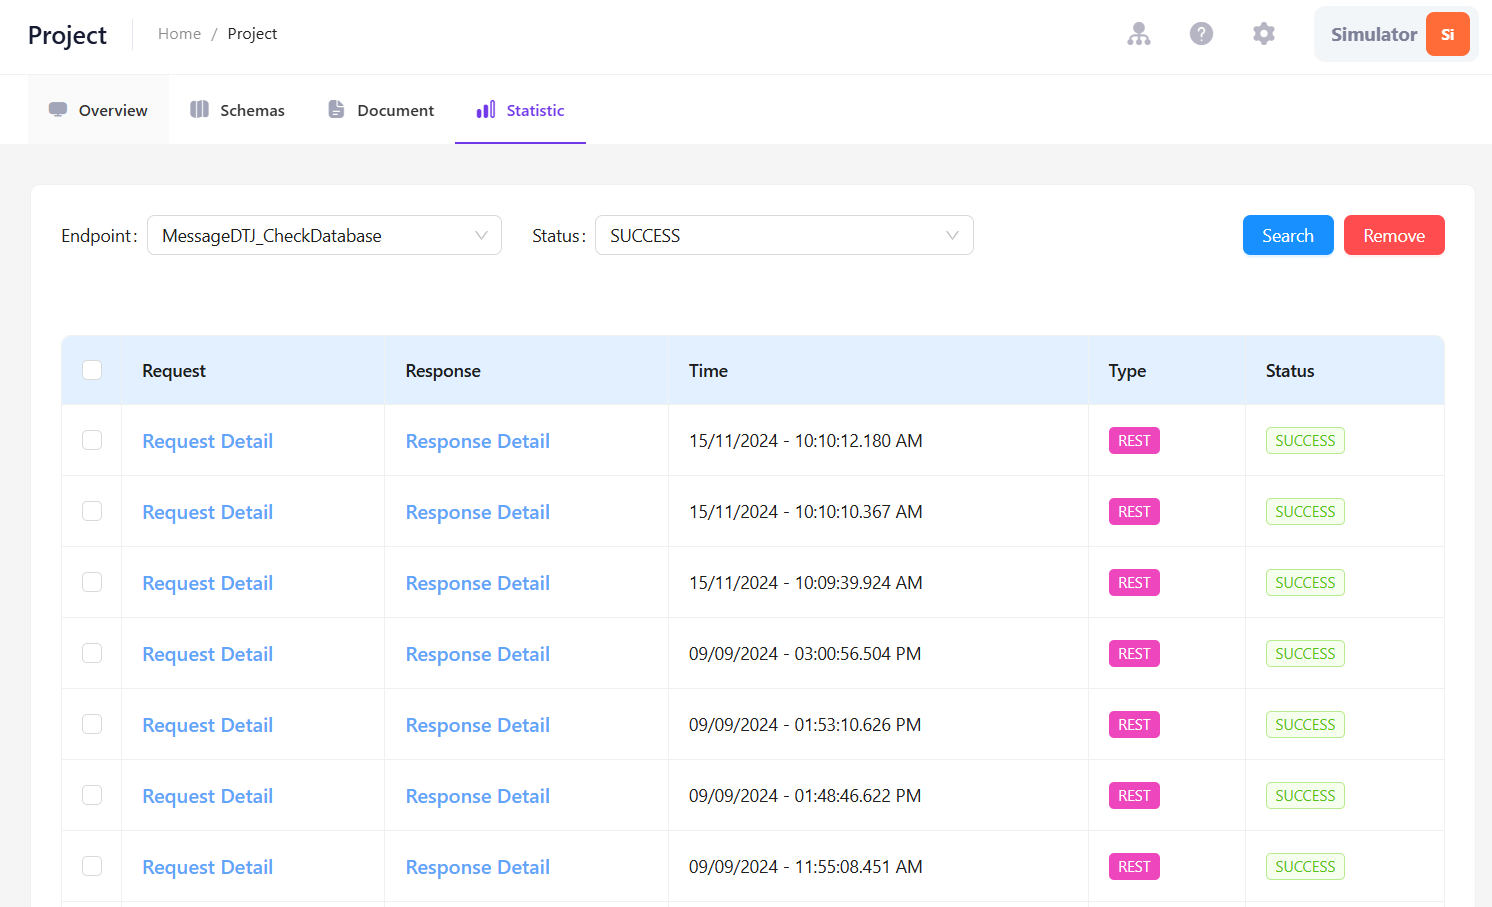Click the Document tab file icon

pos(337,109)
